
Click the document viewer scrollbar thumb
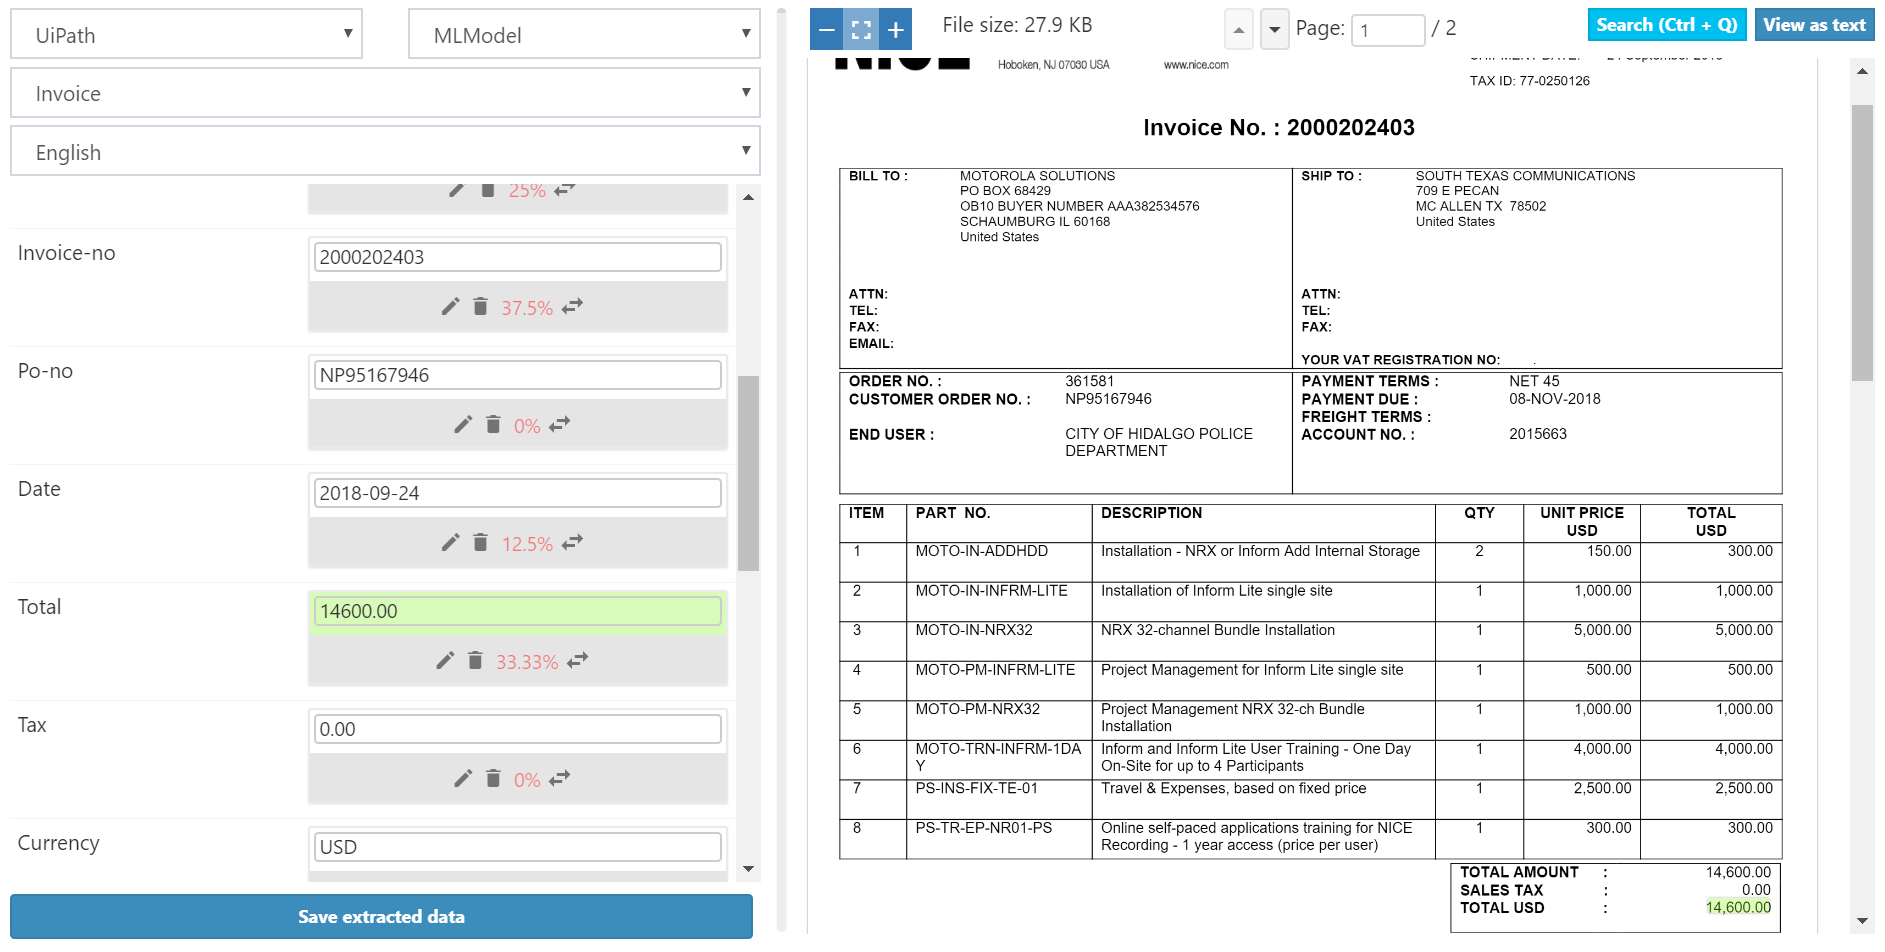(1862, 243)
